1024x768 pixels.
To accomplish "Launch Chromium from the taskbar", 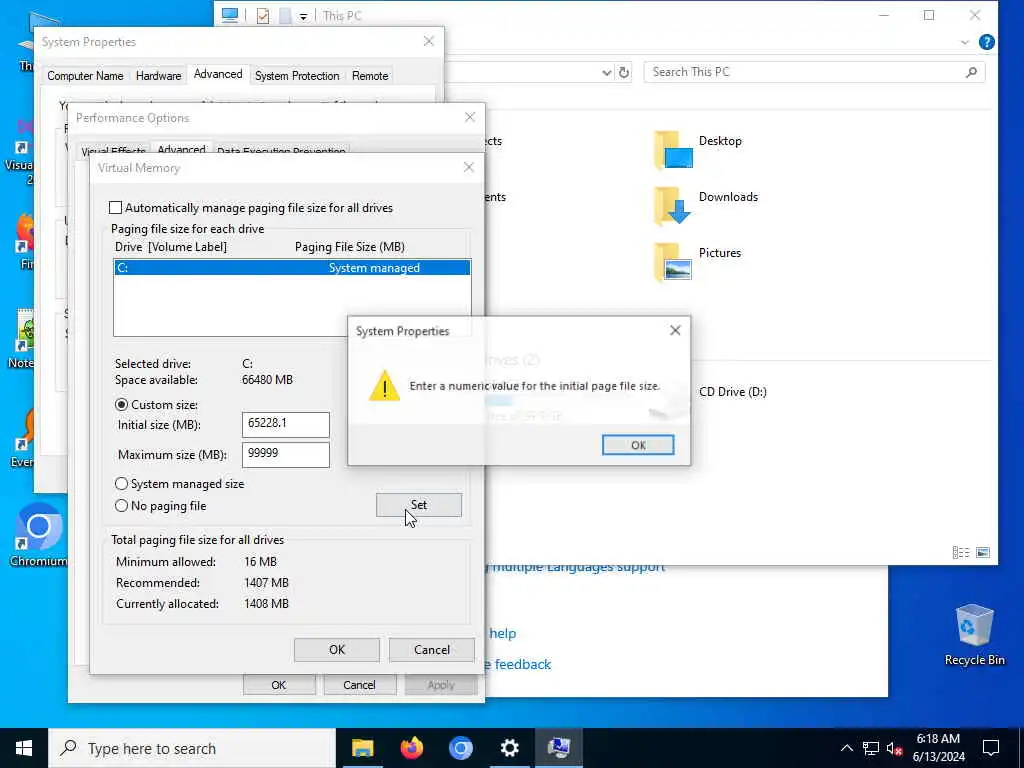I will tap(460, 748).
